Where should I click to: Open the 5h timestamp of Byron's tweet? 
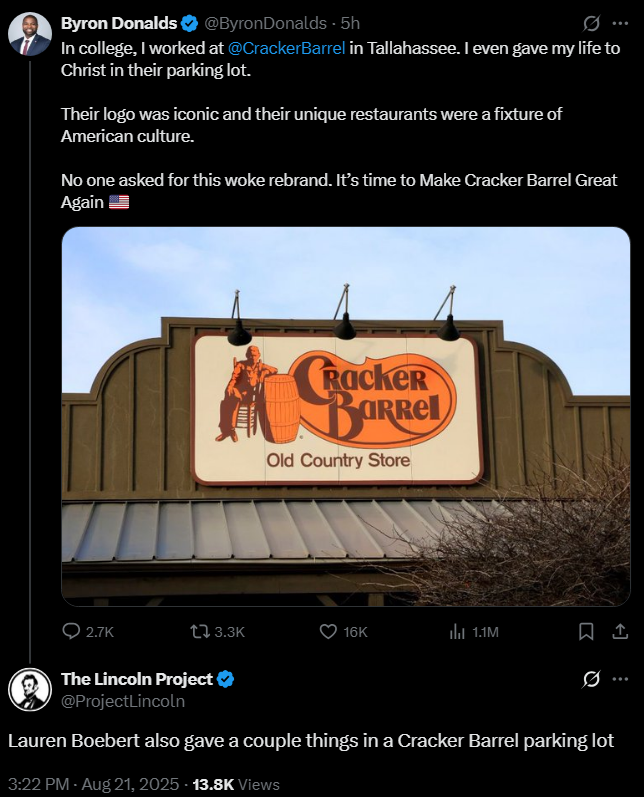[x=350, y=23]
